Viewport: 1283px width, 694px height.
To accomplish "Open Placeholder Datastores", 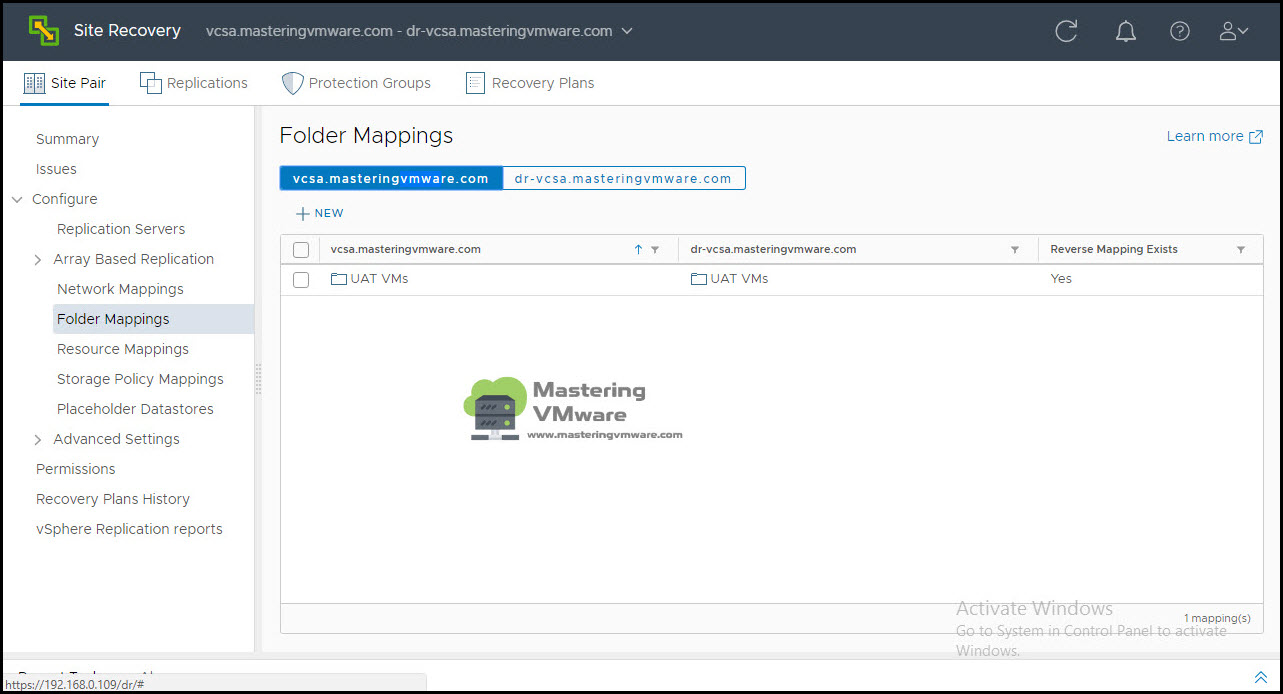I will point(135,409).
